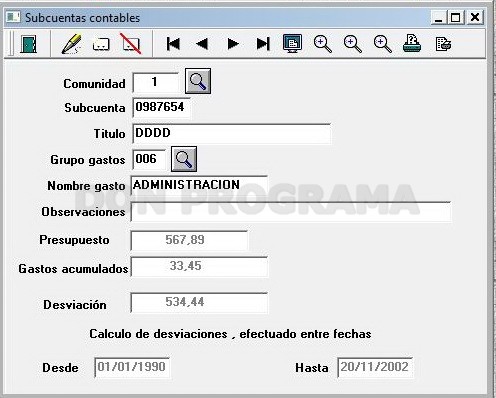
Task: Click the delete record crossed-out icon
Action: coord(131,44)
